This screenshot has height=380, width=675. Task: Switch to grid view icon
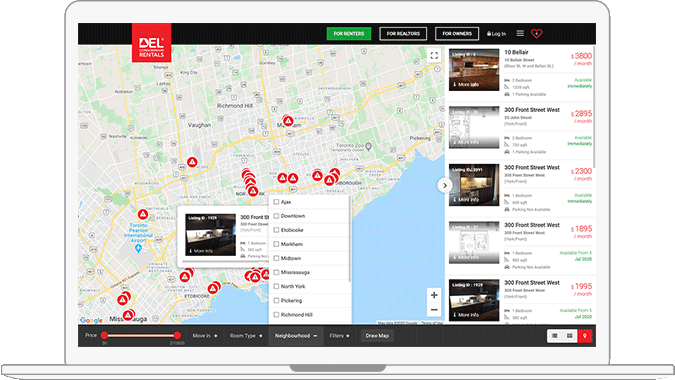[x=570, y=336]
